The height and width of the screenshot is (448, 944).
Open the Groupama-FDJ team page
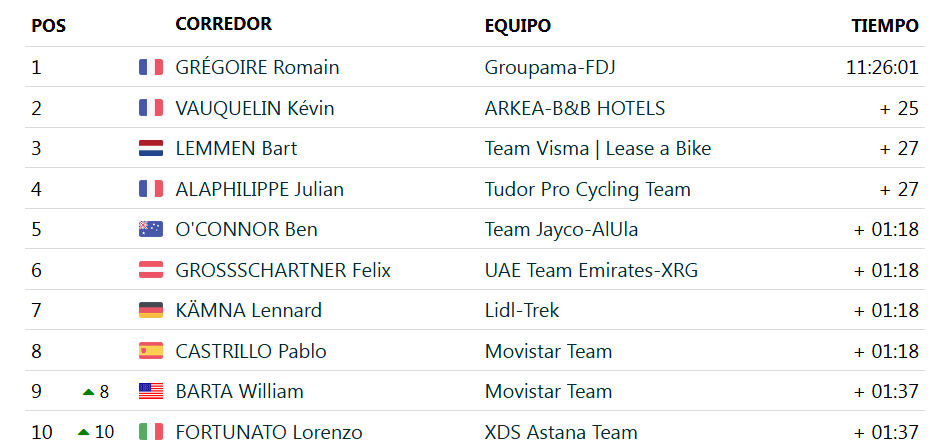[550, 67]
